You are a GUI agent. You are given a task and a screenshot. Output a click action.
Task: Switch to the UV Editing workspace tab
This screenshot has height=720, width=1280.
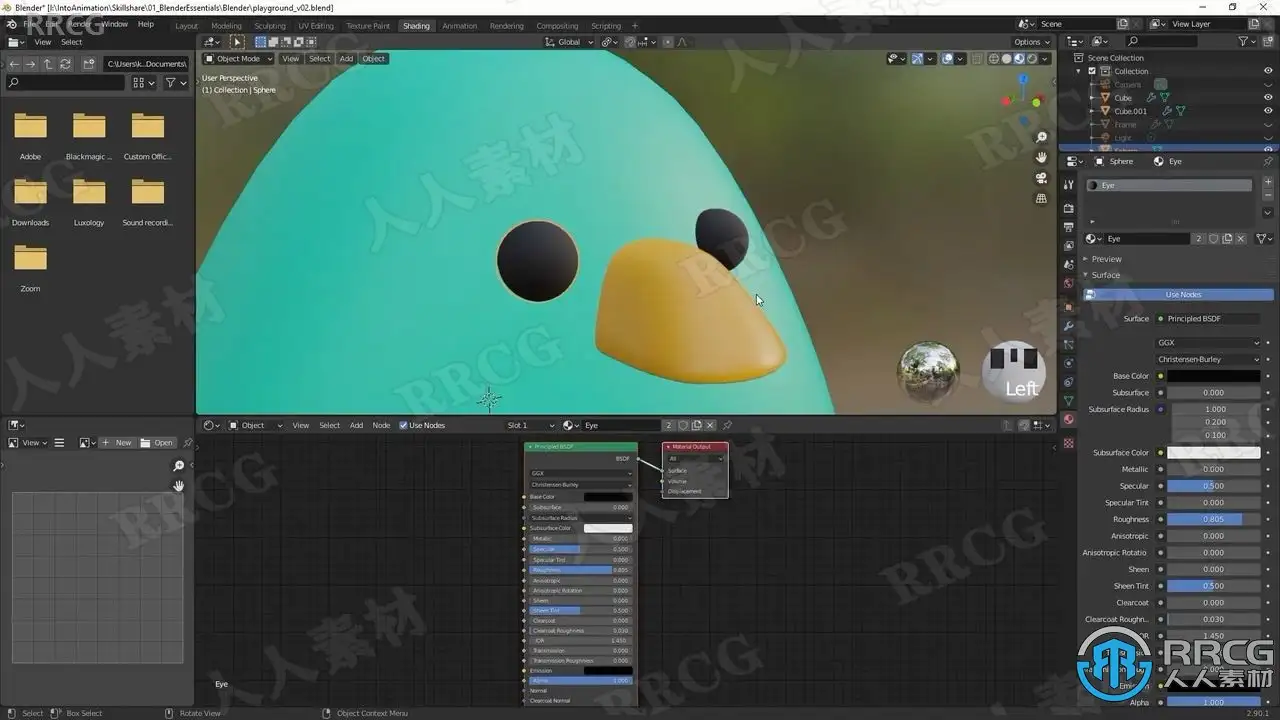(x=316, y=26)
